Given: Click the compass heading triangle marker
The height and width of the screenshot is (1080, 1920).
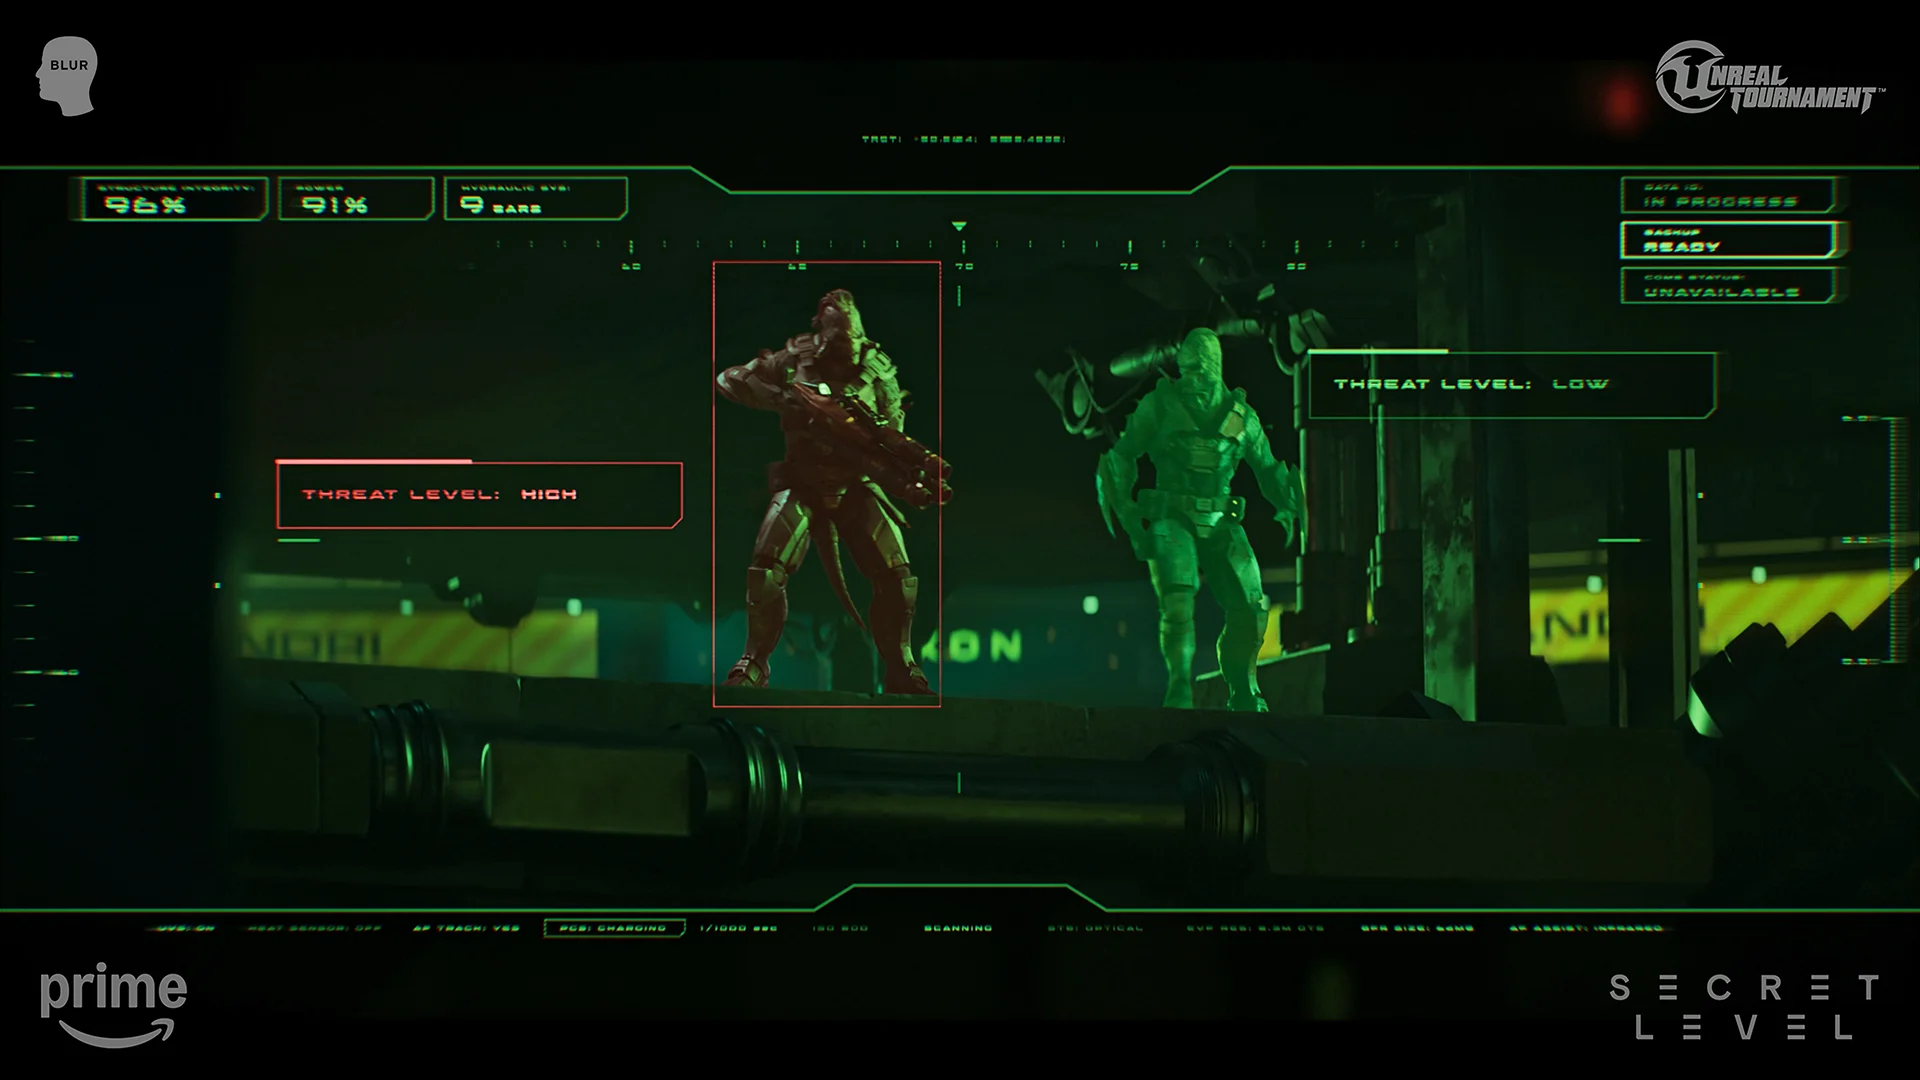Looking at the screenshot, I should [x=959, y=227].
